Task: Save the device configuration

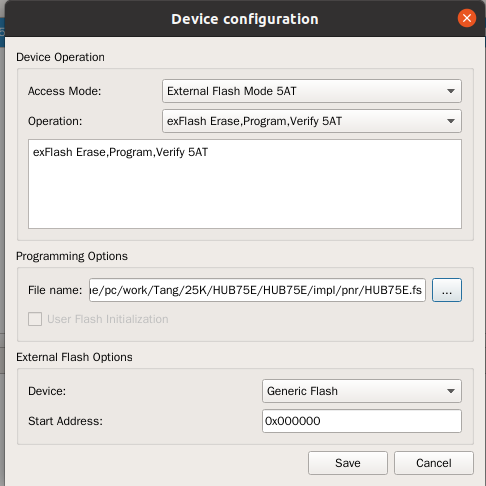Action: [x=348, y=463]
